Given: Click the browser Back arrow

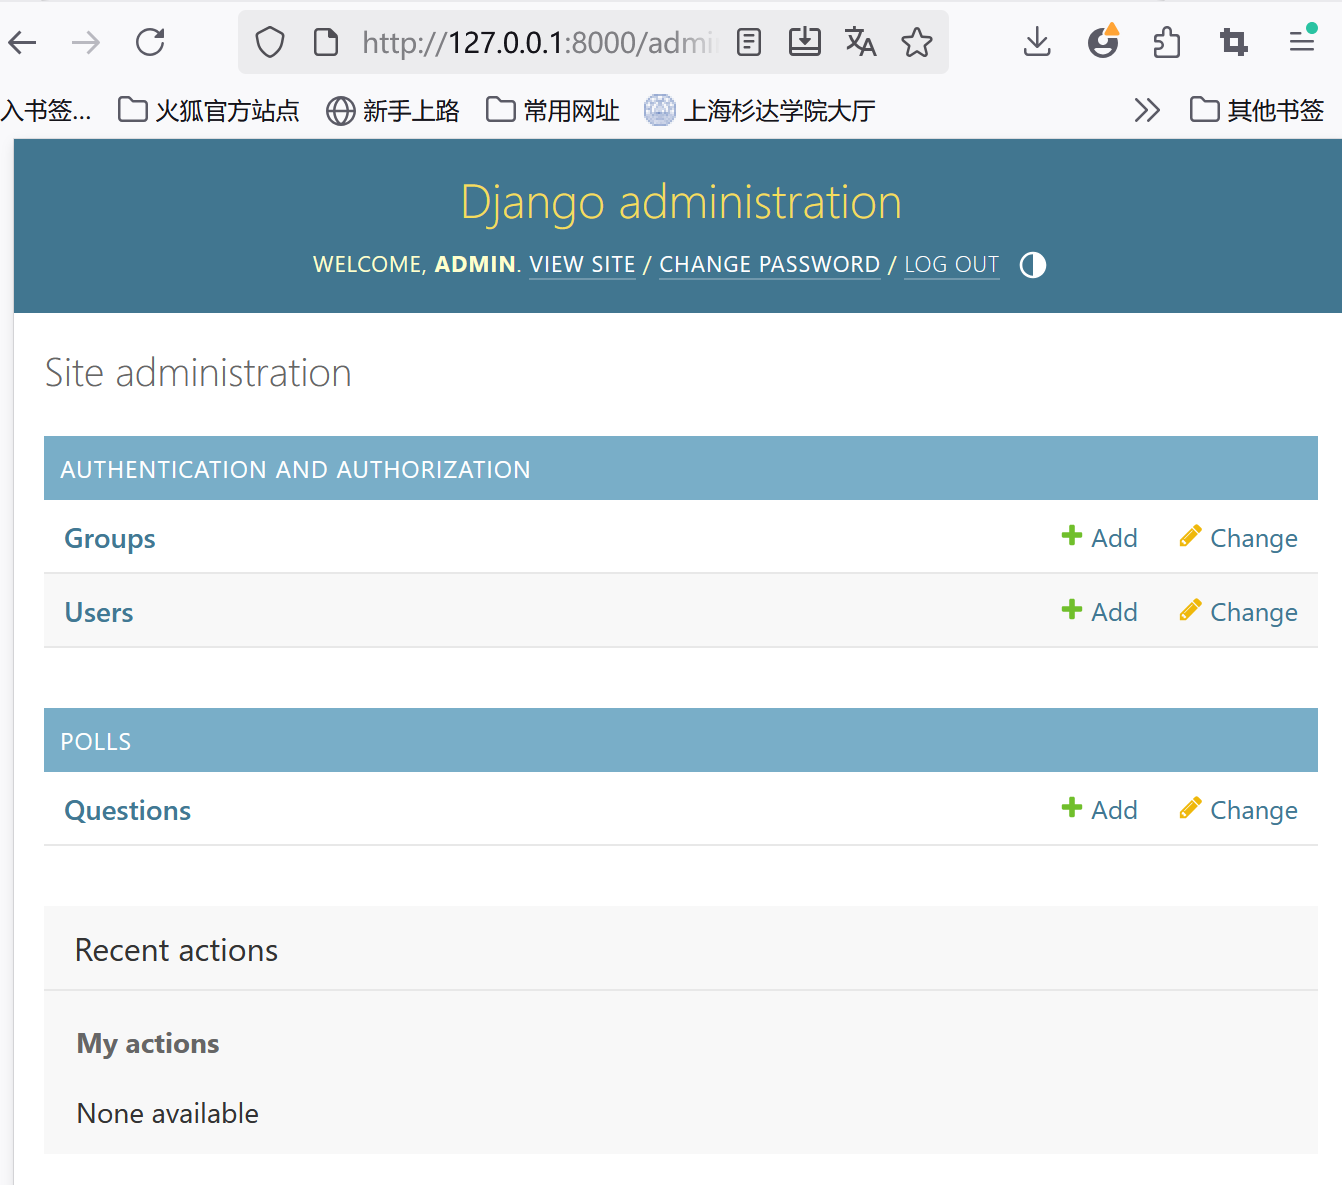Looking at the screenshot, I should coord(22,42).
